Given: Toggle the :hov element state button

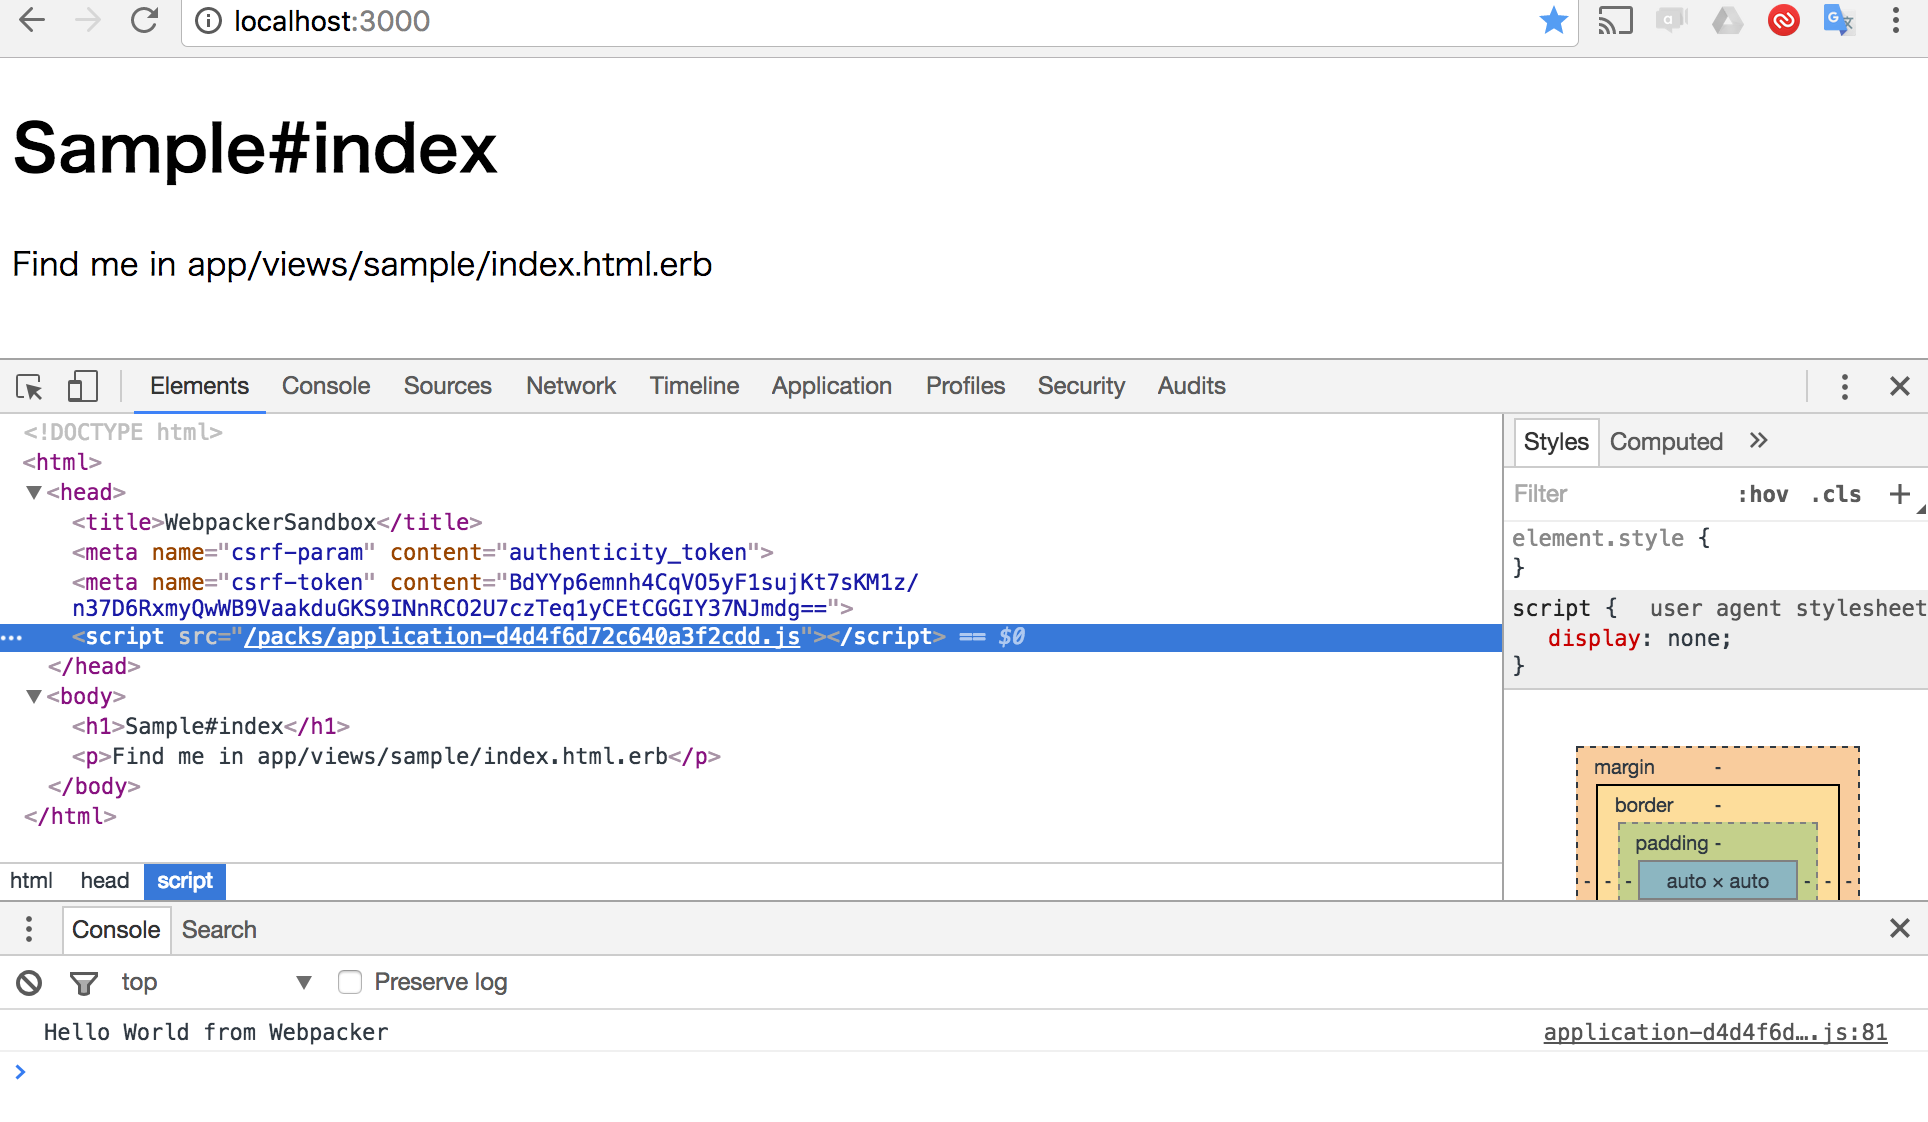Looking at the screenshot, I should tap(1763, 494).
